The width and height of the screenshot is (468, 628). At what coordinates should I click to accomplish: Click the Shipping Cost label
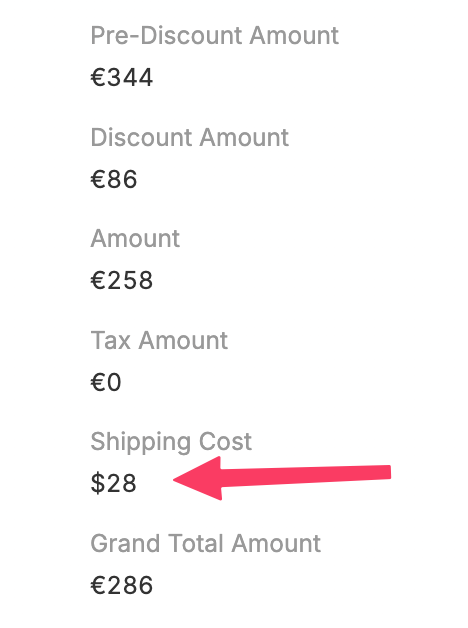(171, 442)
